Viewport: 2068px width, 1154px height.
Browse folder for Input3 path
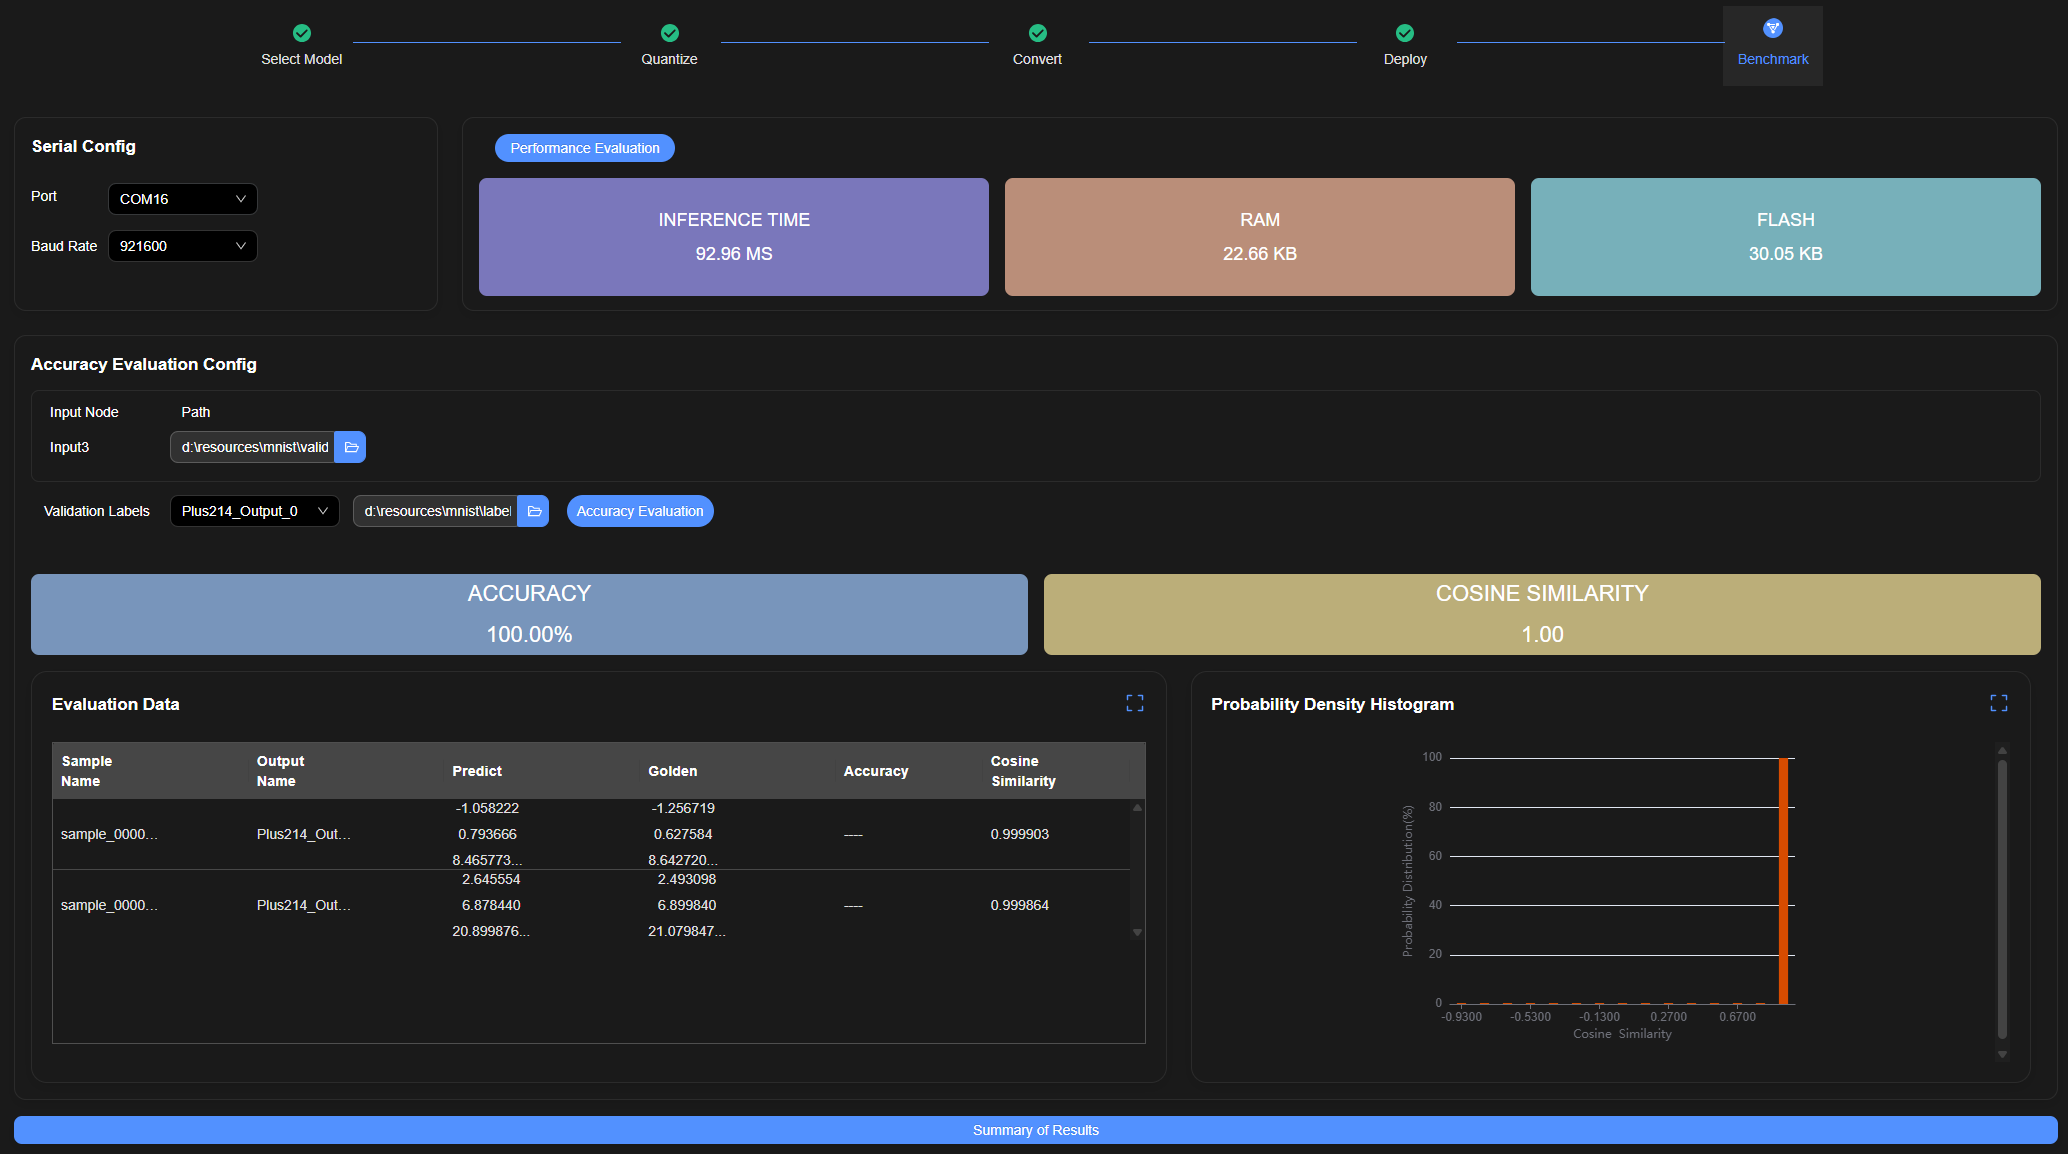(x=351, y=447)
